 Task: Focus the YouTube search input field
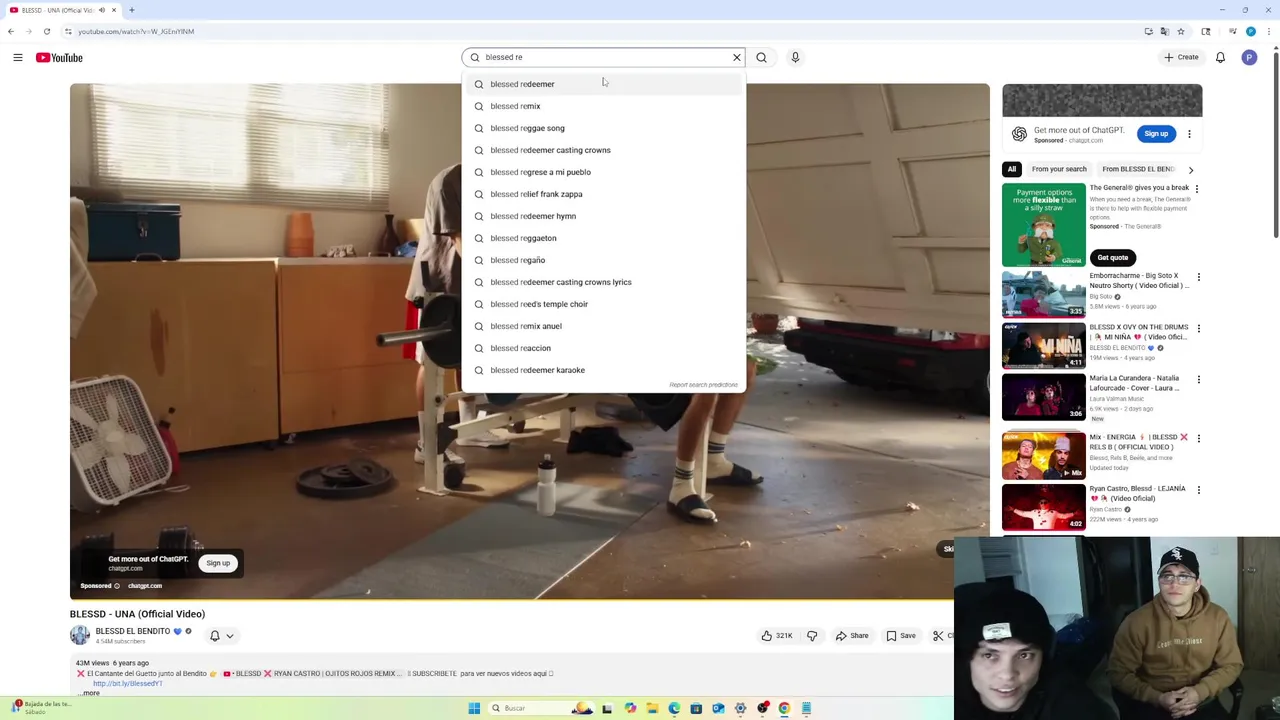coord(605,58)
